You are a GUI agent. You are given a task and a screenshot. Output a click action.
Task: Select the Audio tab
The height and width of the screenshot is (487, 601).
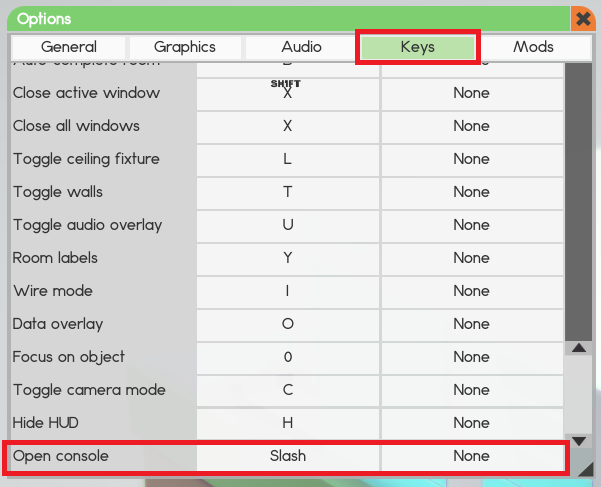point(301,47)
